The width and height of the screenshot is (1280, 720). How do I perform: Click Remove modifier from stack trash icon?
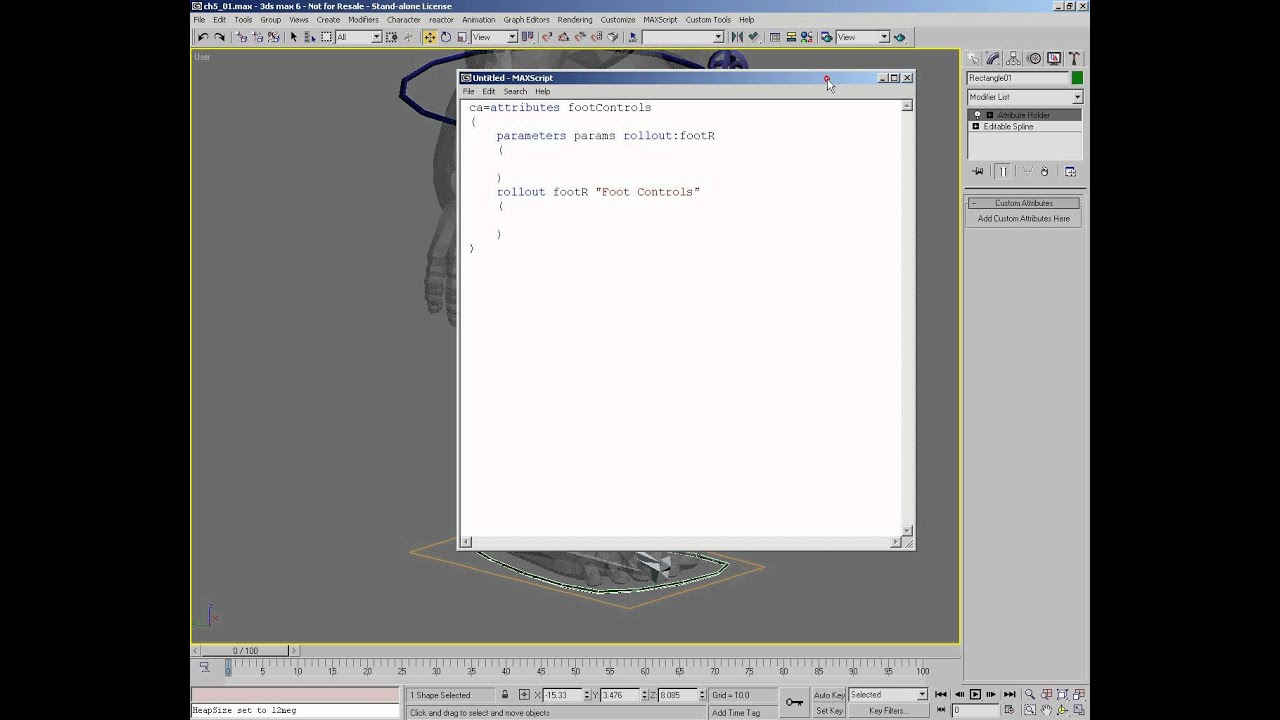pyautogui.click(x=1045, y=171)
